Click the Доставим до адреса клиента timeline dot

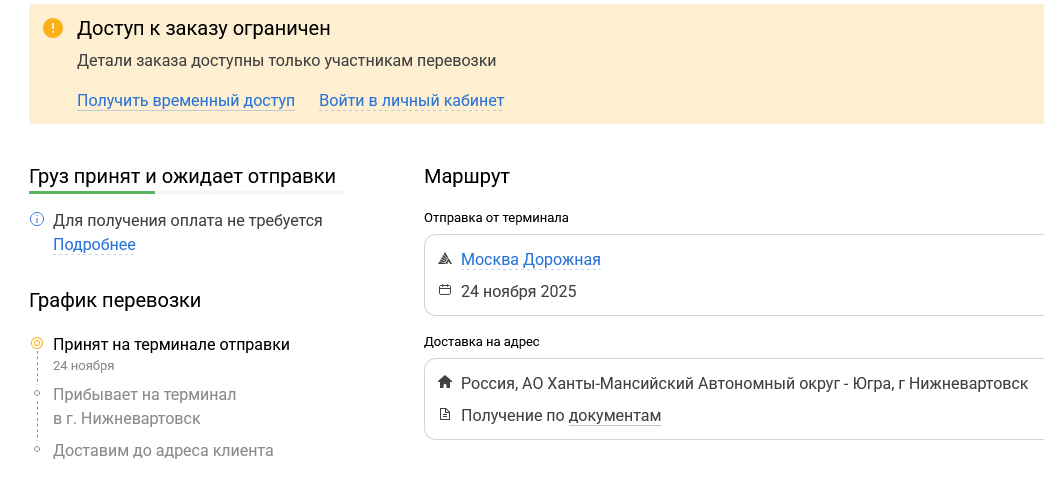(37, 450)
